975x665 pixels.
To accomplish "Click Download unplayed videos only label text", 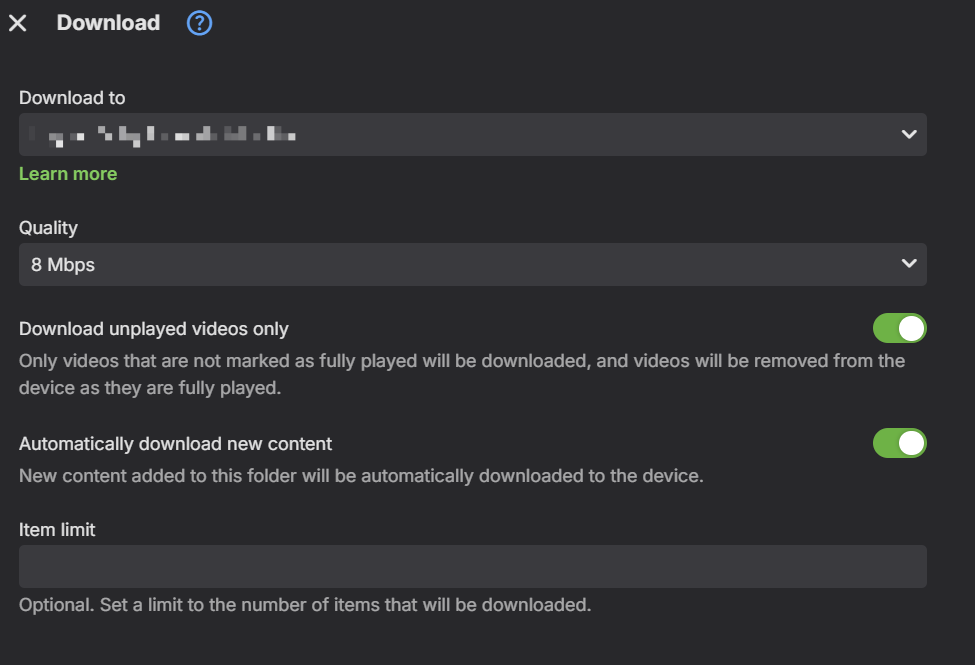I will tap(154, 329).
